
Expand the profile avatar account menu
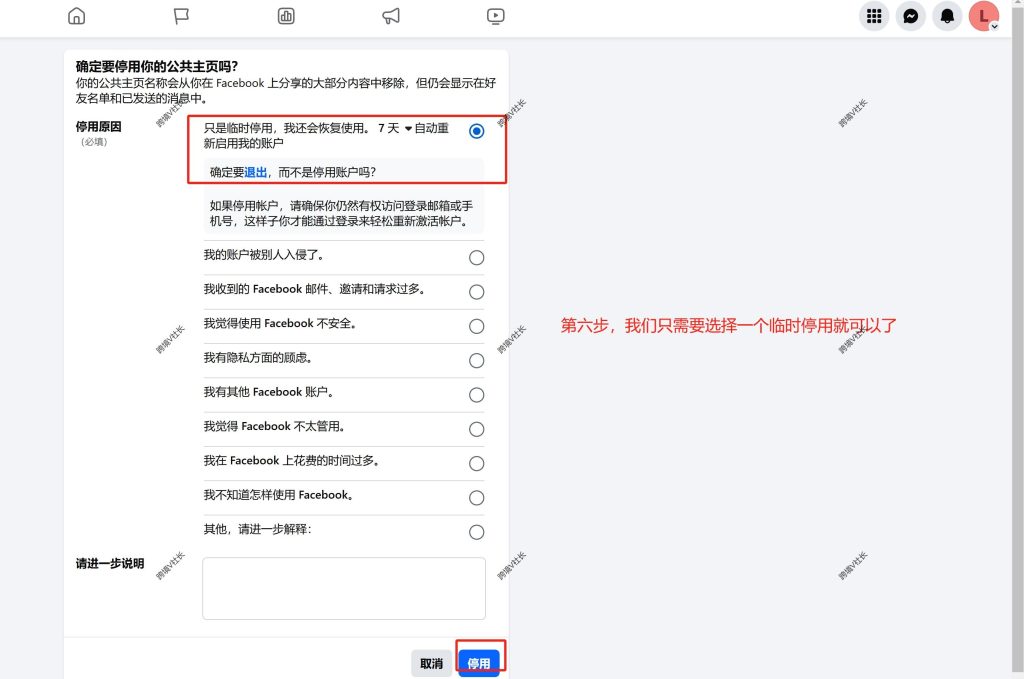click(984, 16)
